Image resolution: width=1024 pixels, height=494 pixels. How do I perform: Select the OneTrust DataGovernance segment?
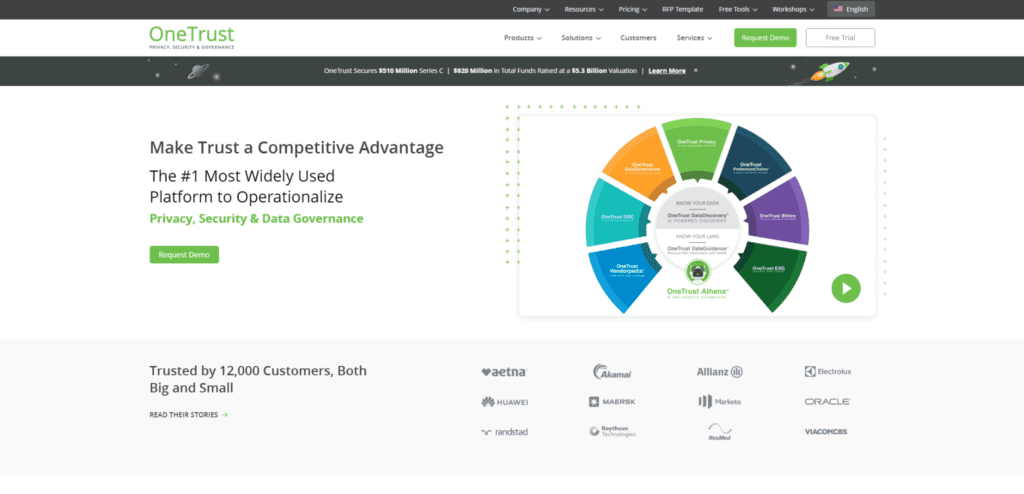point(637,163)
